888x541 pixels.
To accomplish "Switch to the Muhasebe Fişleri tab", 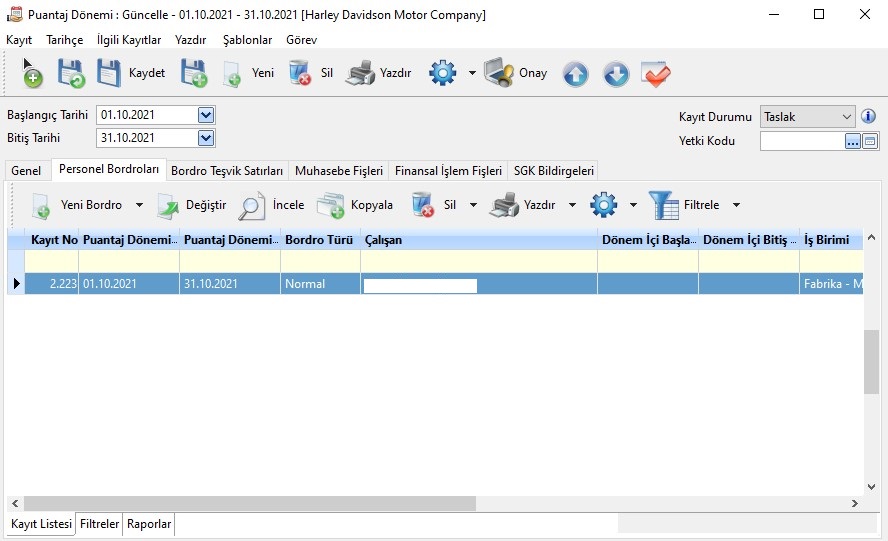I will (x=339, y=171).
